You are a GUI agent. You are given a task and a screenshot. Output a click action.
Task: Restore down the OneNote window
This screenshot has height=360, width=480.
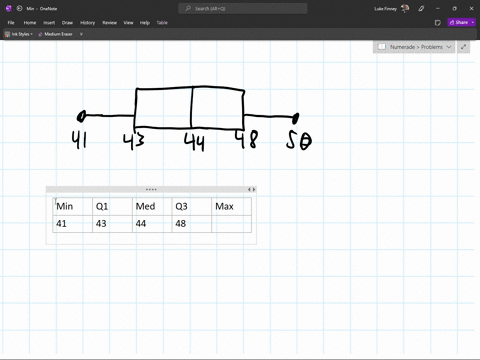pos(454,9)
